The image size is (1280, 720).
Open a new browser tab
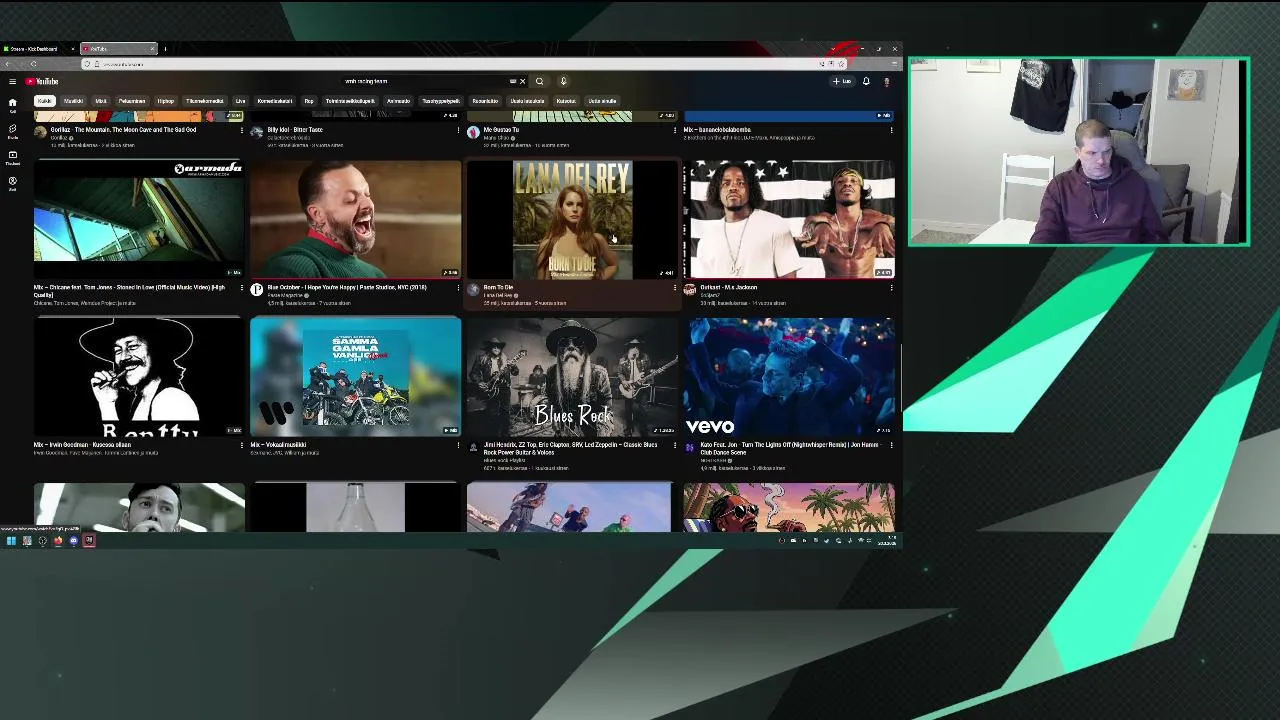click(x=165, y=49)
